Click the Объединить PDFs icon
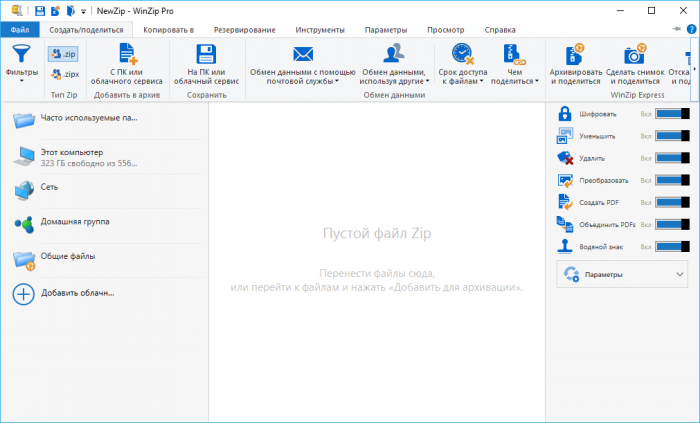The height and width of the screenshot is (423, 700). tap(565, 224)
